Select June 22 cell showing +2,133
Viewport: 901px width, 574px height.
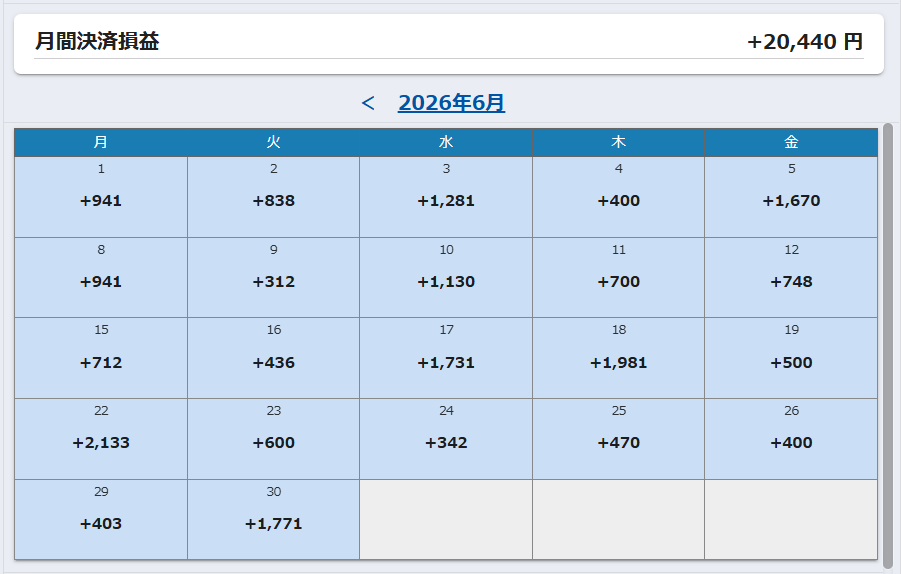101,439
